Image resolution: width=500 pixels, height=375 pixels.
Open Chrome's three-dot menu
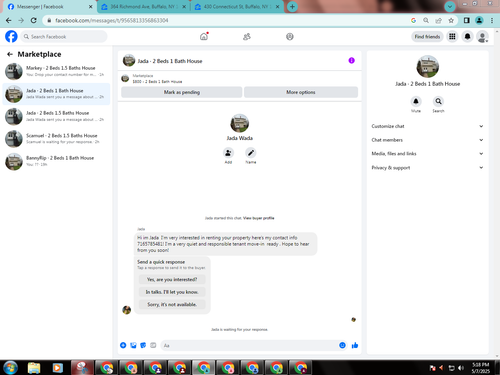click(492, 20)
